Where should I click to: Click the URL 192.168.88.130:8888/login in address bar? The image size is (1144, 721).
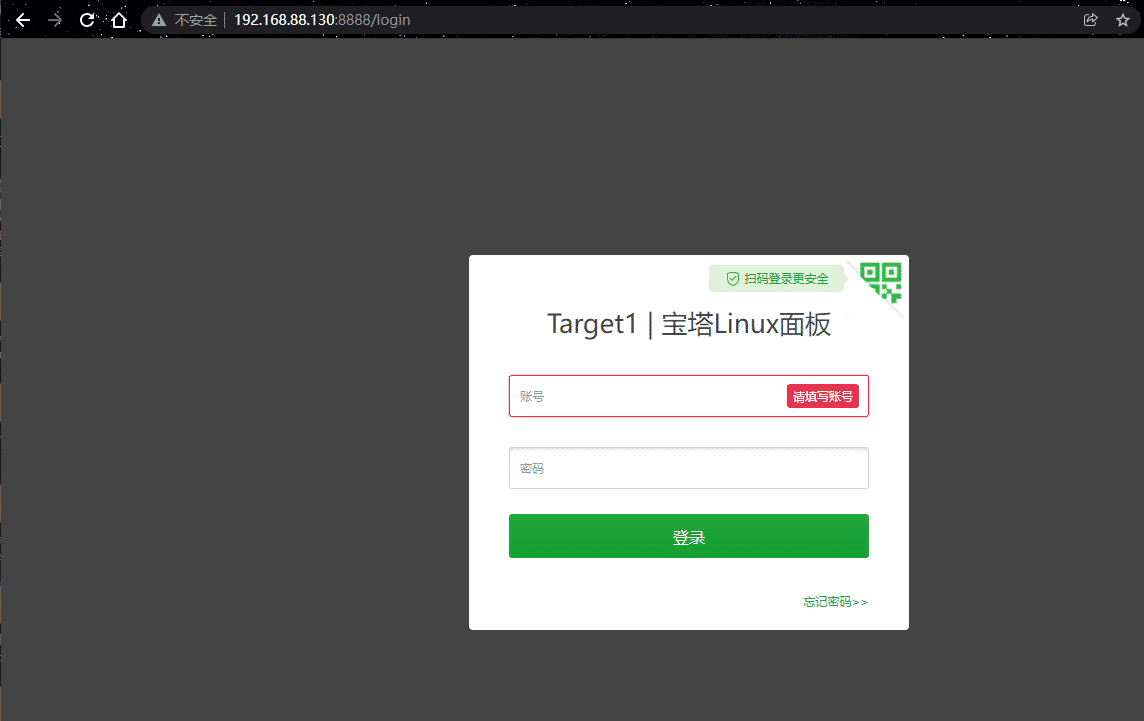click(322, 20)
